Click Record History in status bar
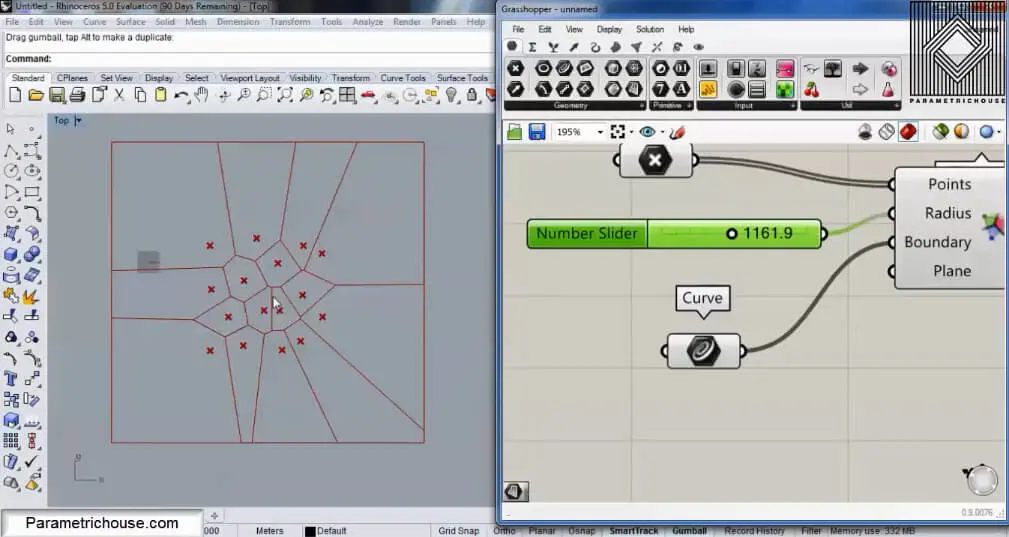This screenshot has width=1009, height=537. coord(754,531)
